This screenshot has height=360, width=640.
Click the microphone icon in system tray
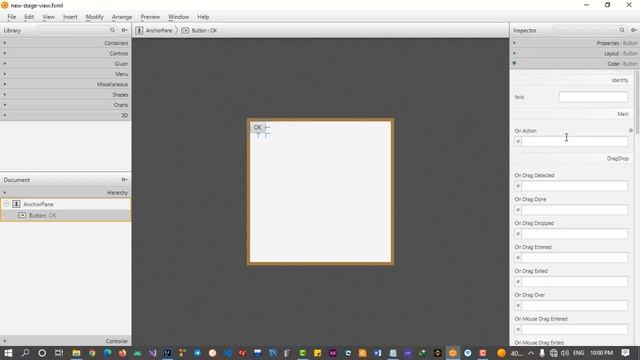point(542,353)
